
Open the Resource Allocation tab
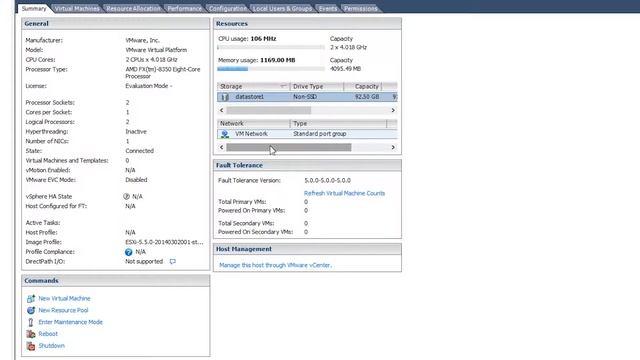(x=133, y=8)
